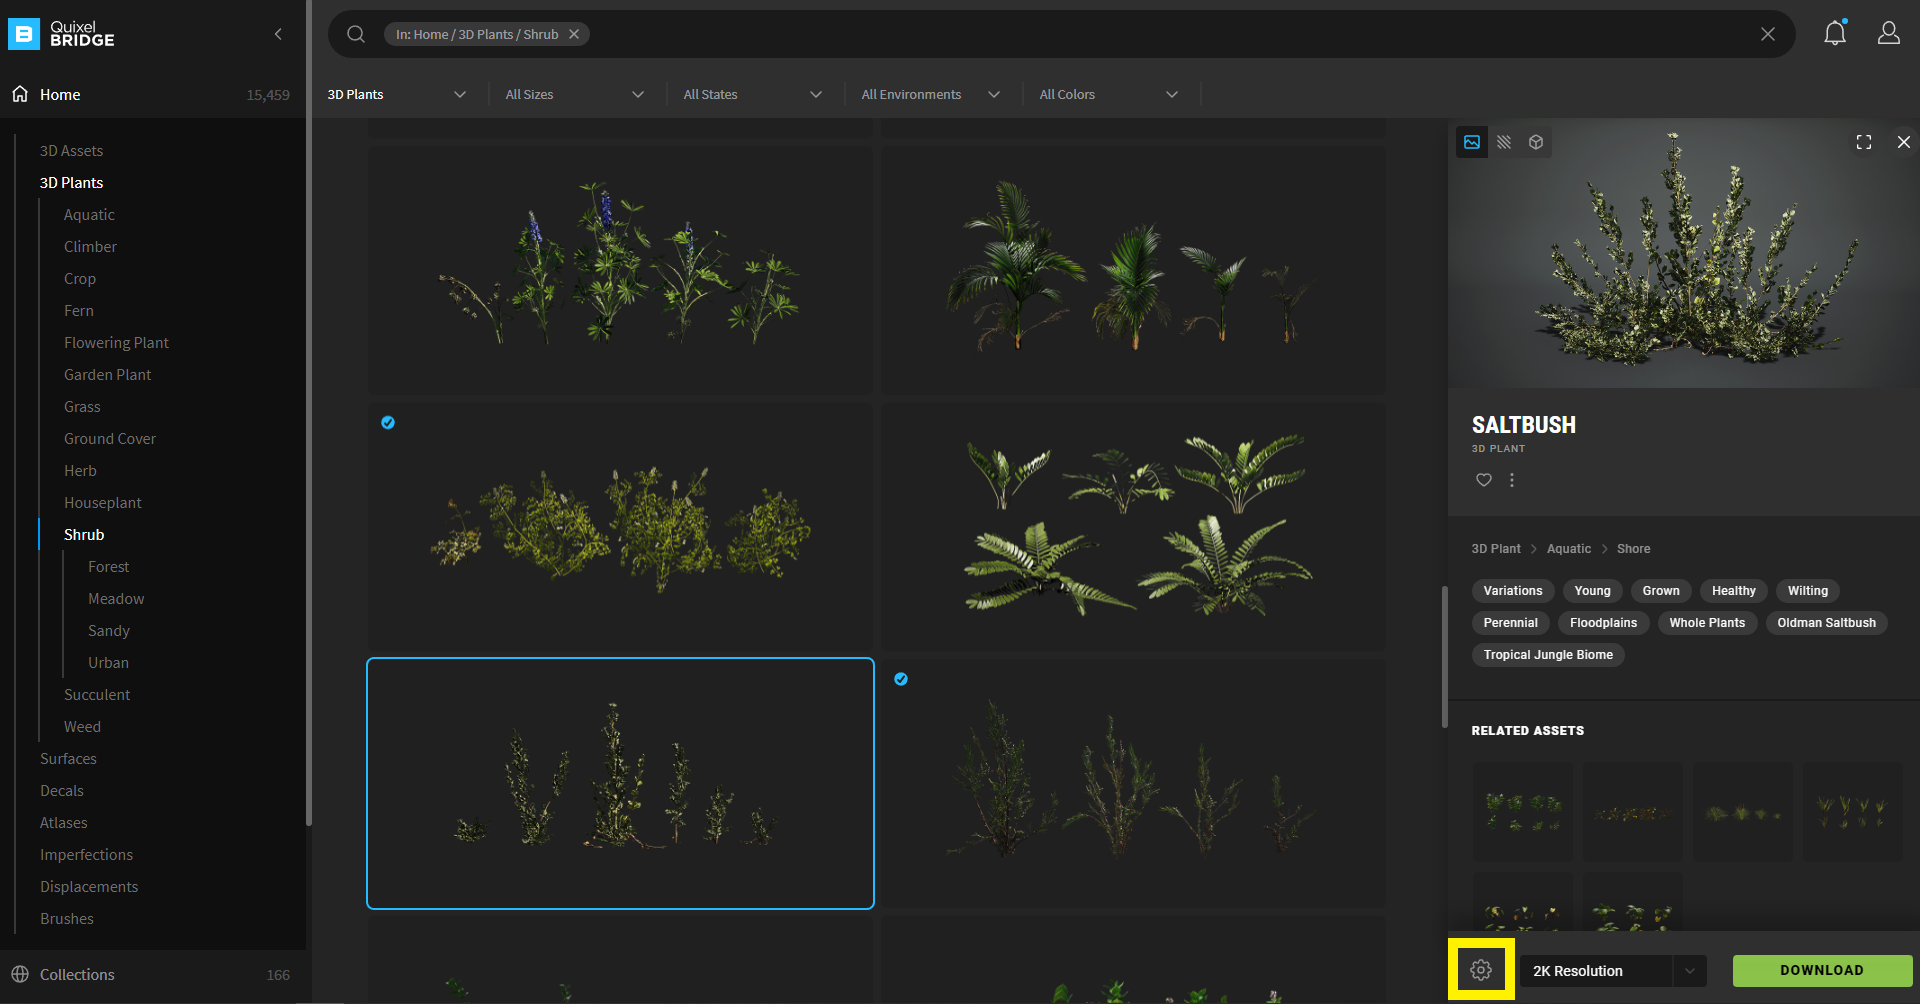Follow the 3D Plant breadcrumb link
The image size is (1920, 1004).
pos(1495,549)
